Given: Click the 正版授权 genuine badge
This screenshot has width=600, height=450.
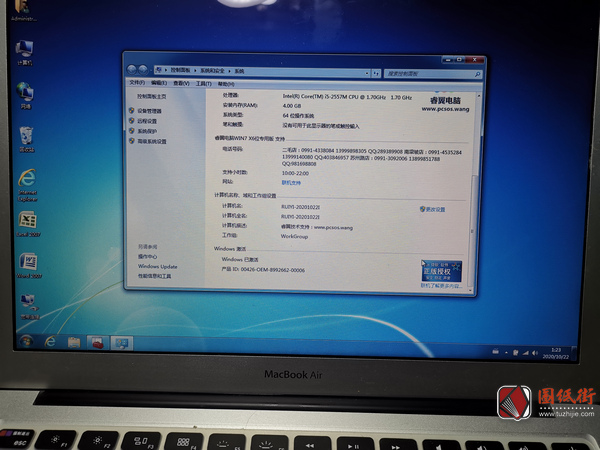Looking at the screenshot, I should pyautogui.click(x=441, y=271).
